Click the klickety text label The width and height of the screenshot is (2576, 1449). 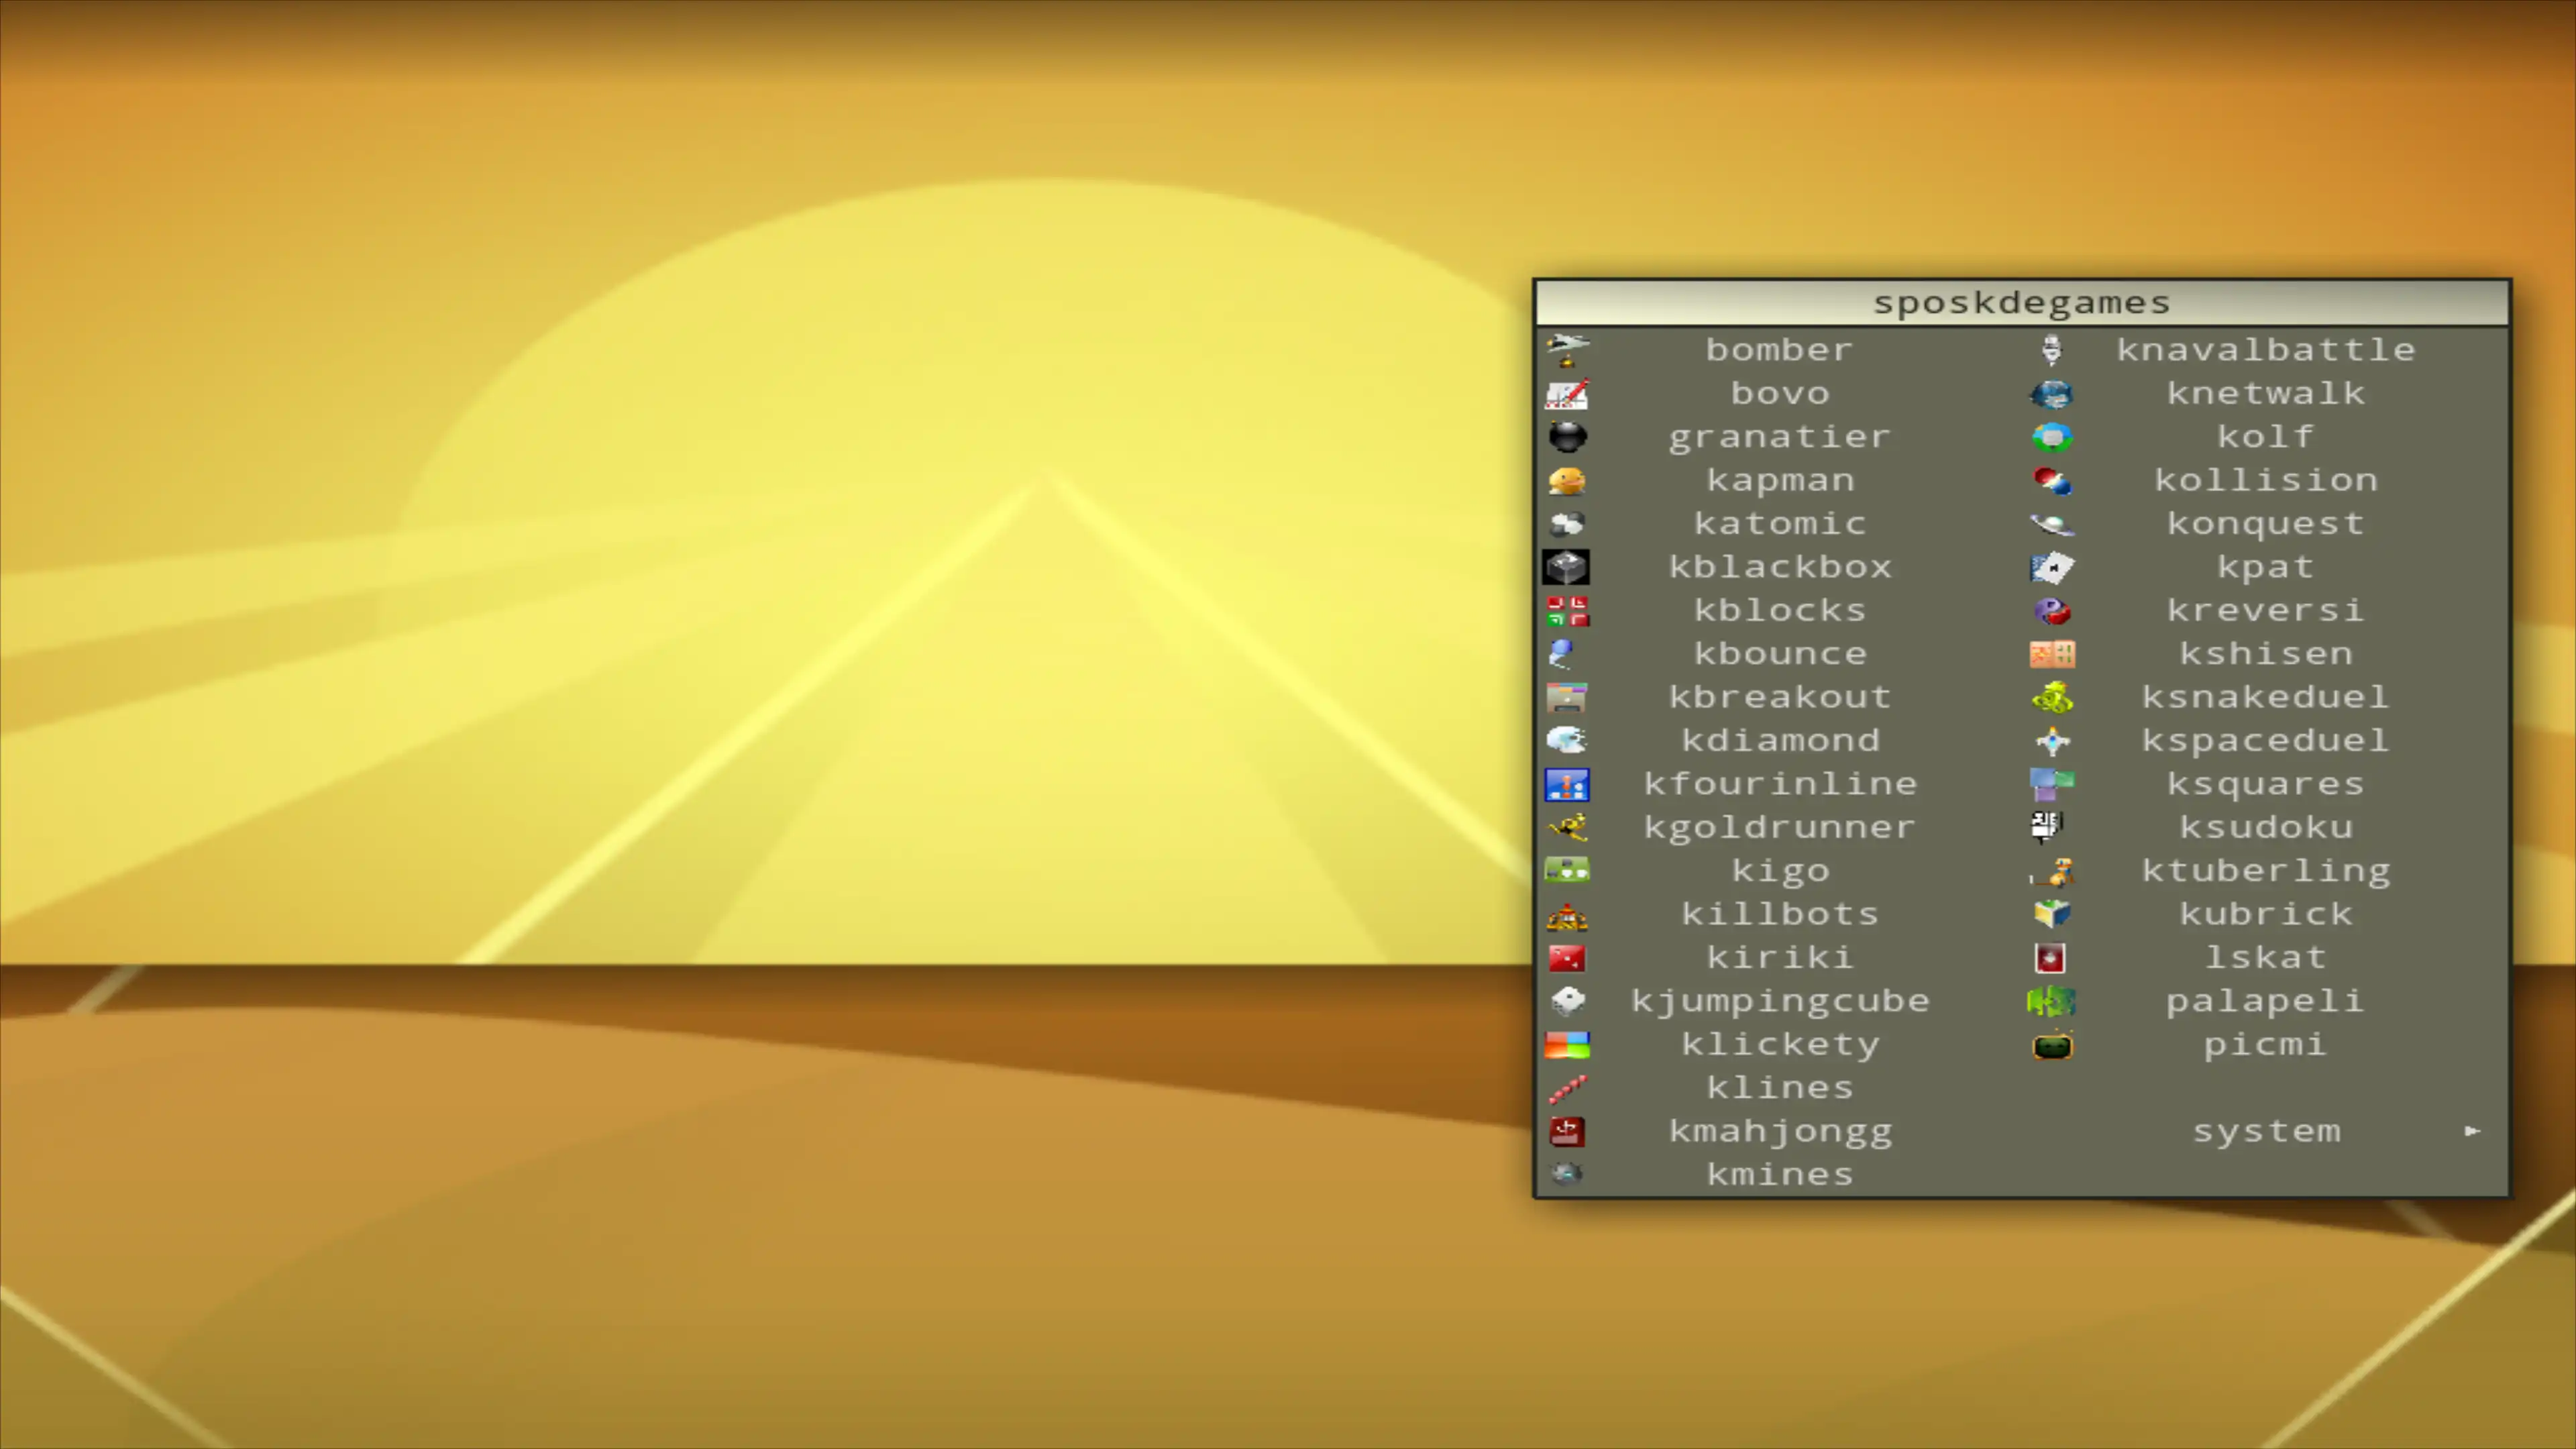click(1779, 1045)
